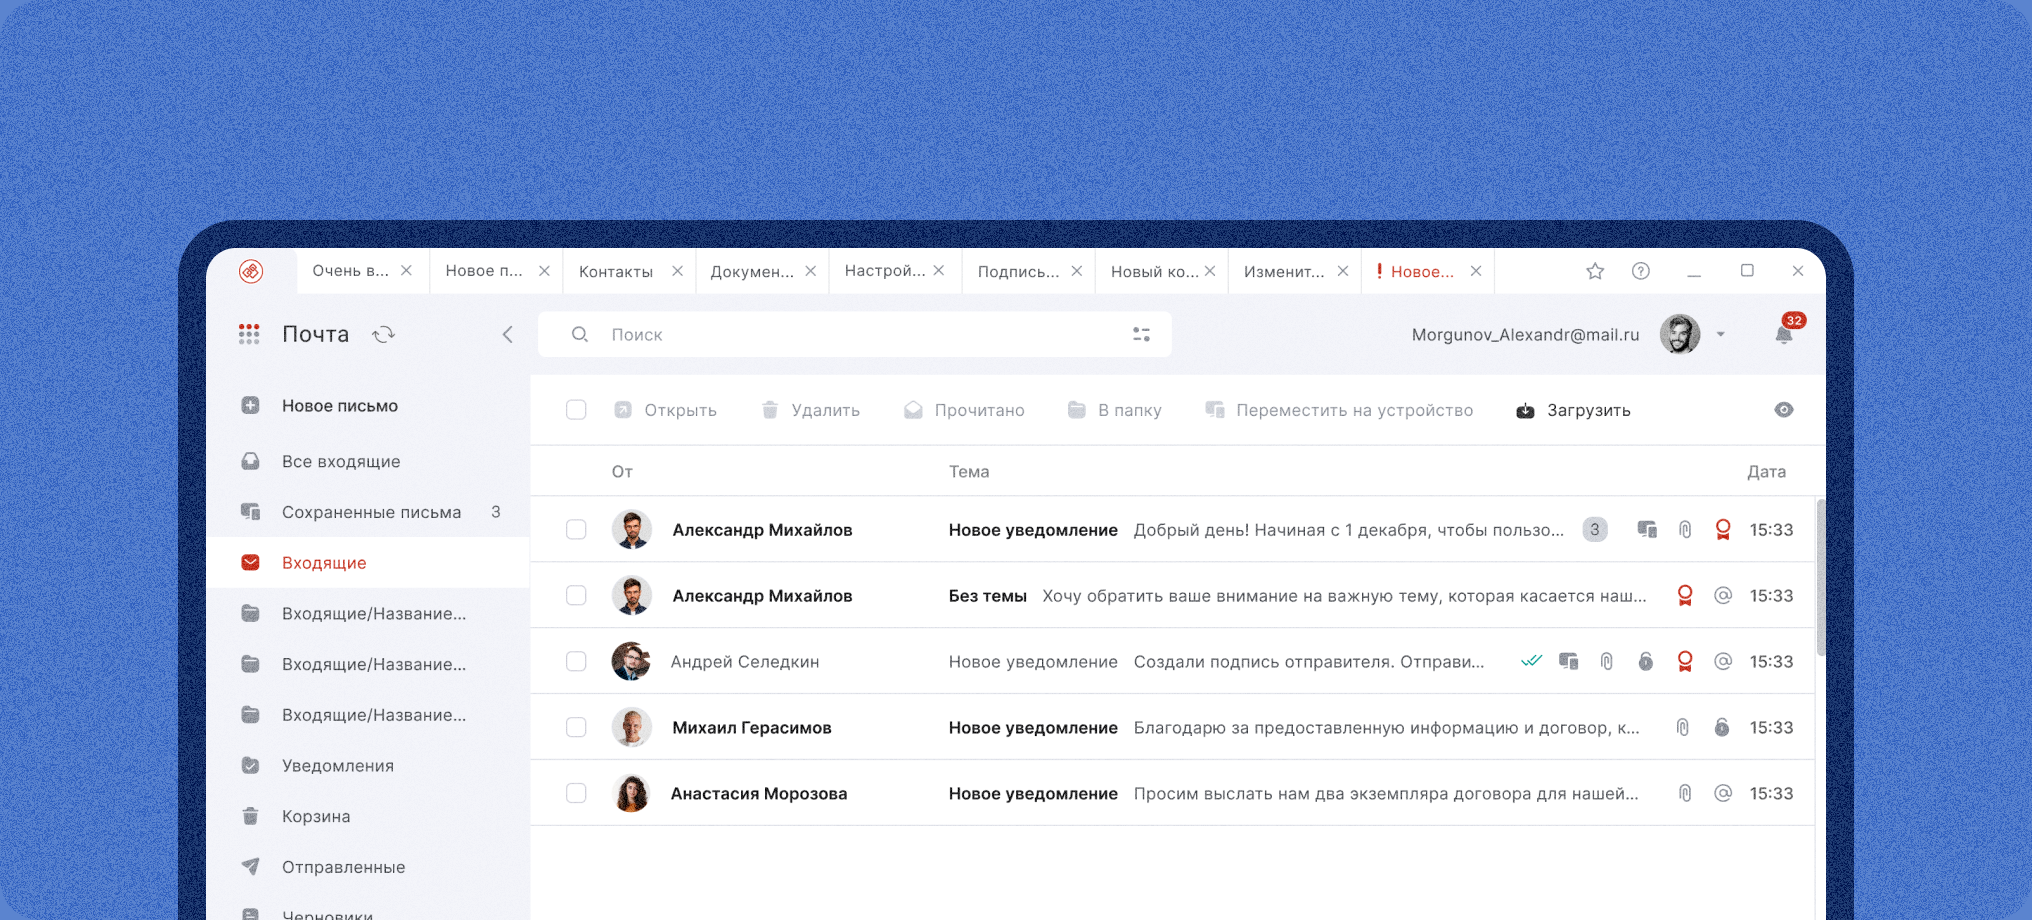Viewport: 2032px width, 920px height.
Task: Click the paperclip icon in Анастасия Морозова row
Action: [x=1685, y=793]
